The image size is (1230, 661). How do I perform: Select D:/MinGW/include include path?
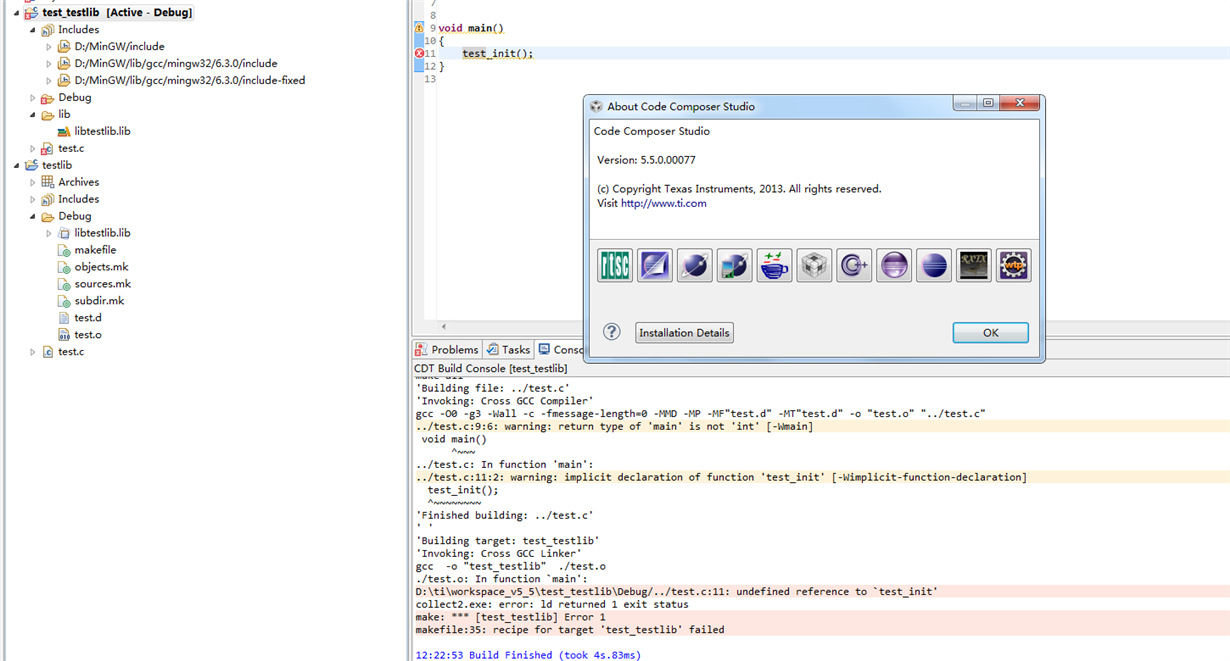click(111, 46)
